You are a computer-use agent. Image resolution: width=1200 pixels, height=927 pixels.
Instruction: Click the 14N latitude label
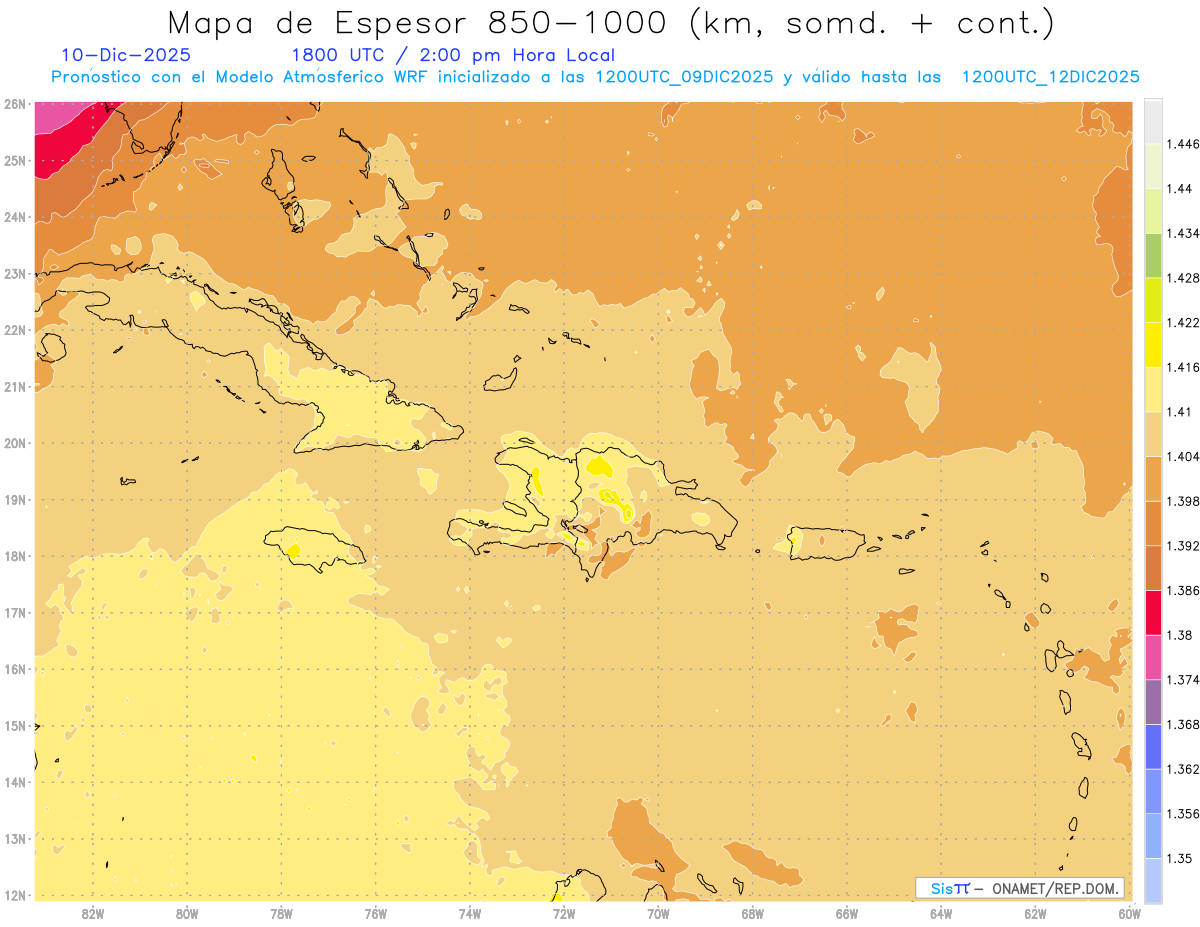click(x=14, y=782)
